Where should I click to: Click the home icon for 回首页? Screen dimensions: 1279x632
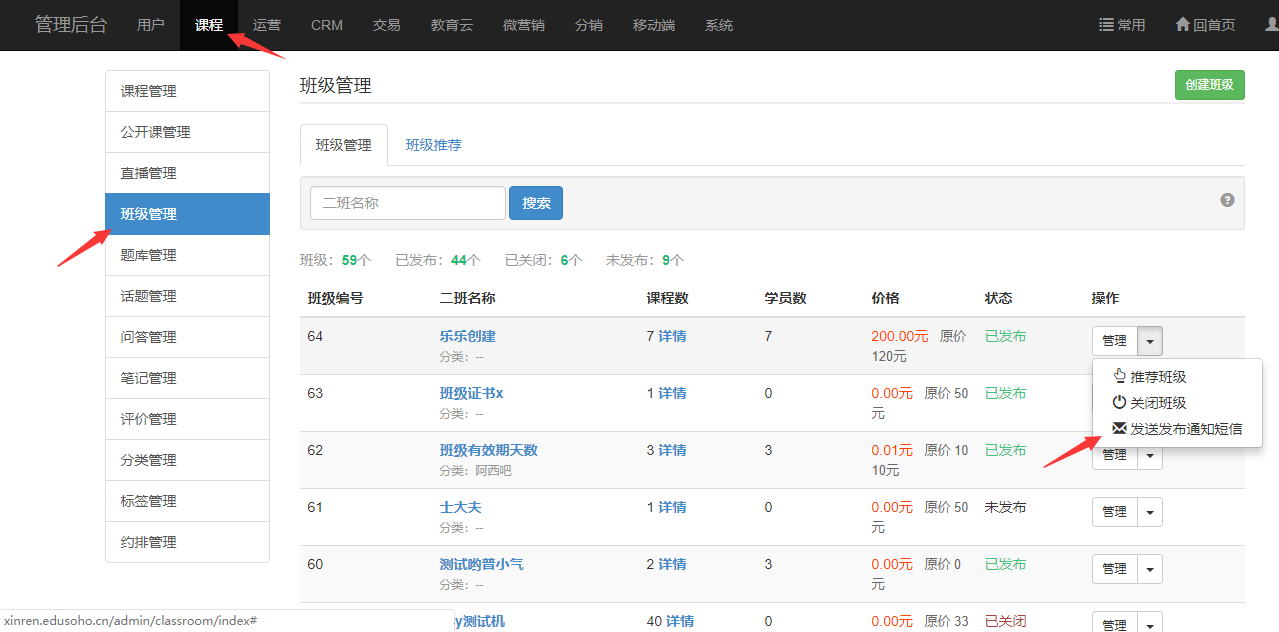[1182, 25]
